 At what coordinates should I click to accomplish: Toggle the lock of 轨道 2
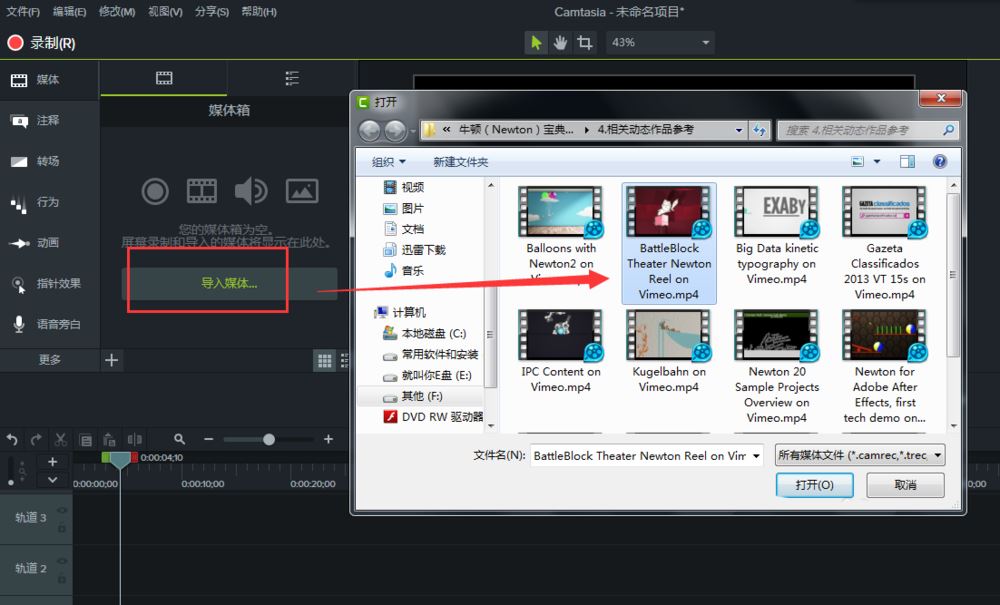tap(62, 579)
